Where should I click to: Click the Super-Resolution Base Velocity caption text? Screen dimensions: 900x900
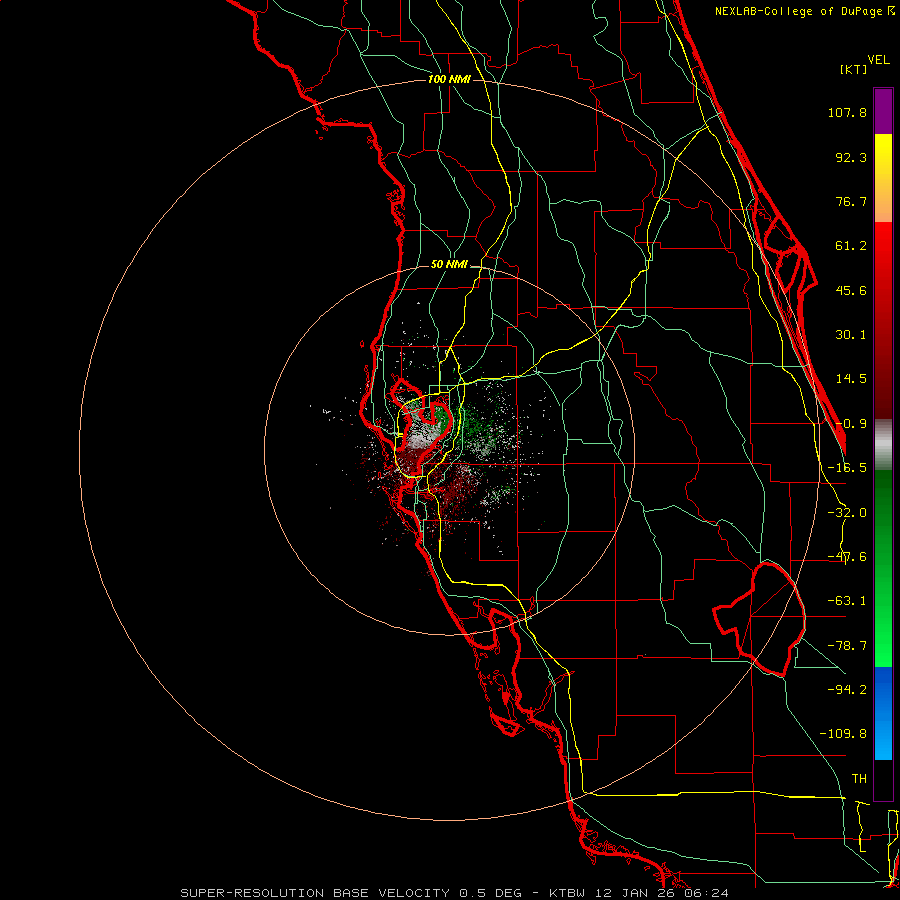click(x=455, y=893)
